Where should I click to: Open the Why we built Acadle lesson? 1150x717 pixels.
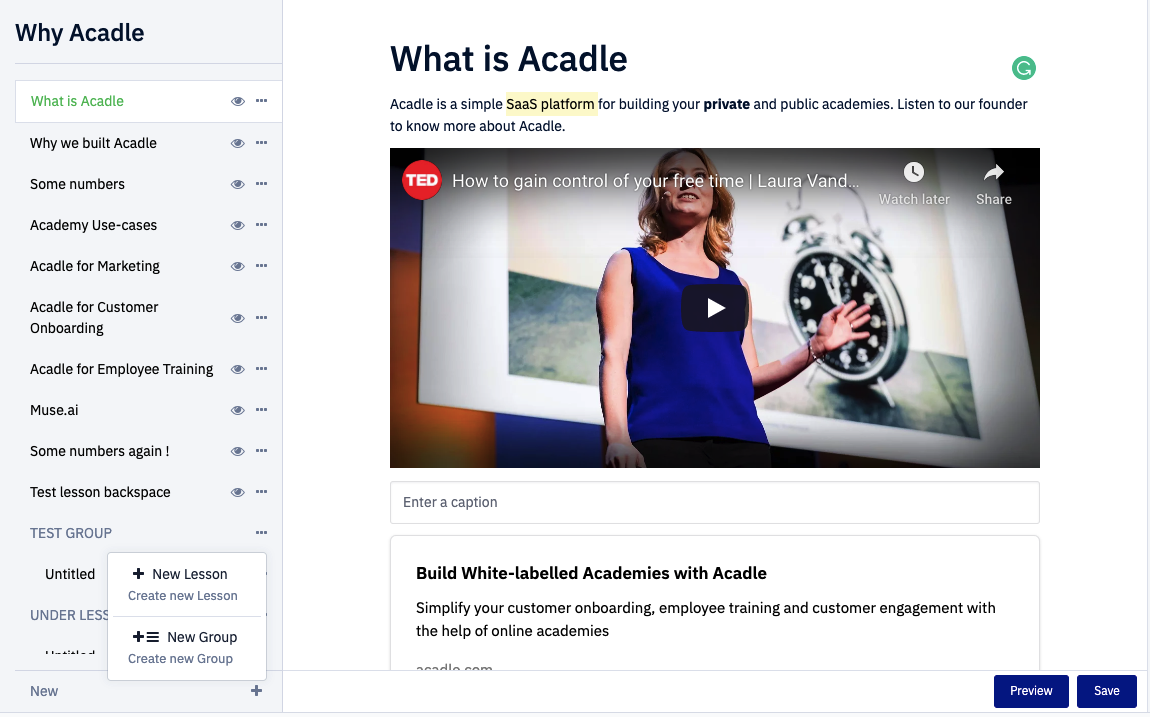93,143
